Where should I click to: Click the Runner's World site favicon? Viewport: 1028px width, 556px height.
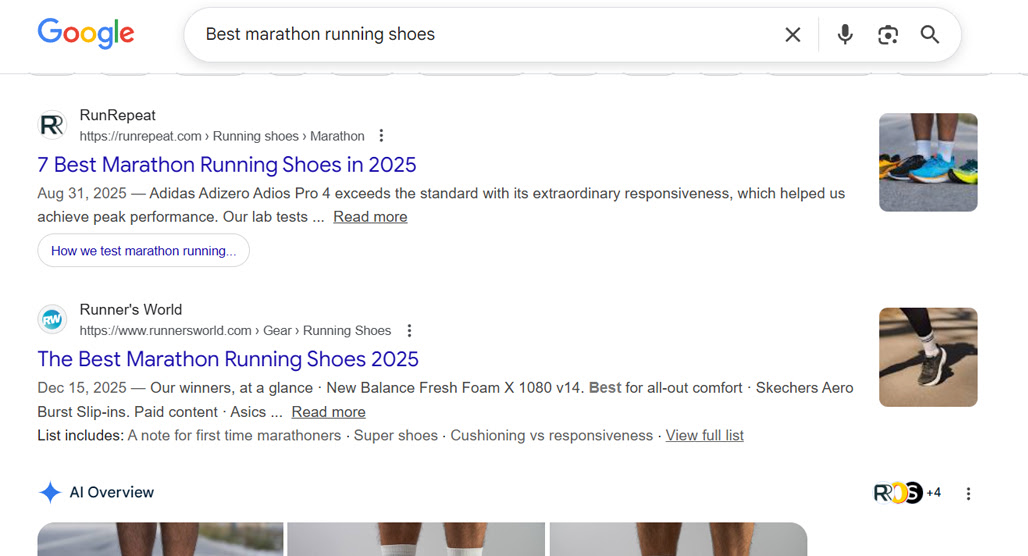52,319
